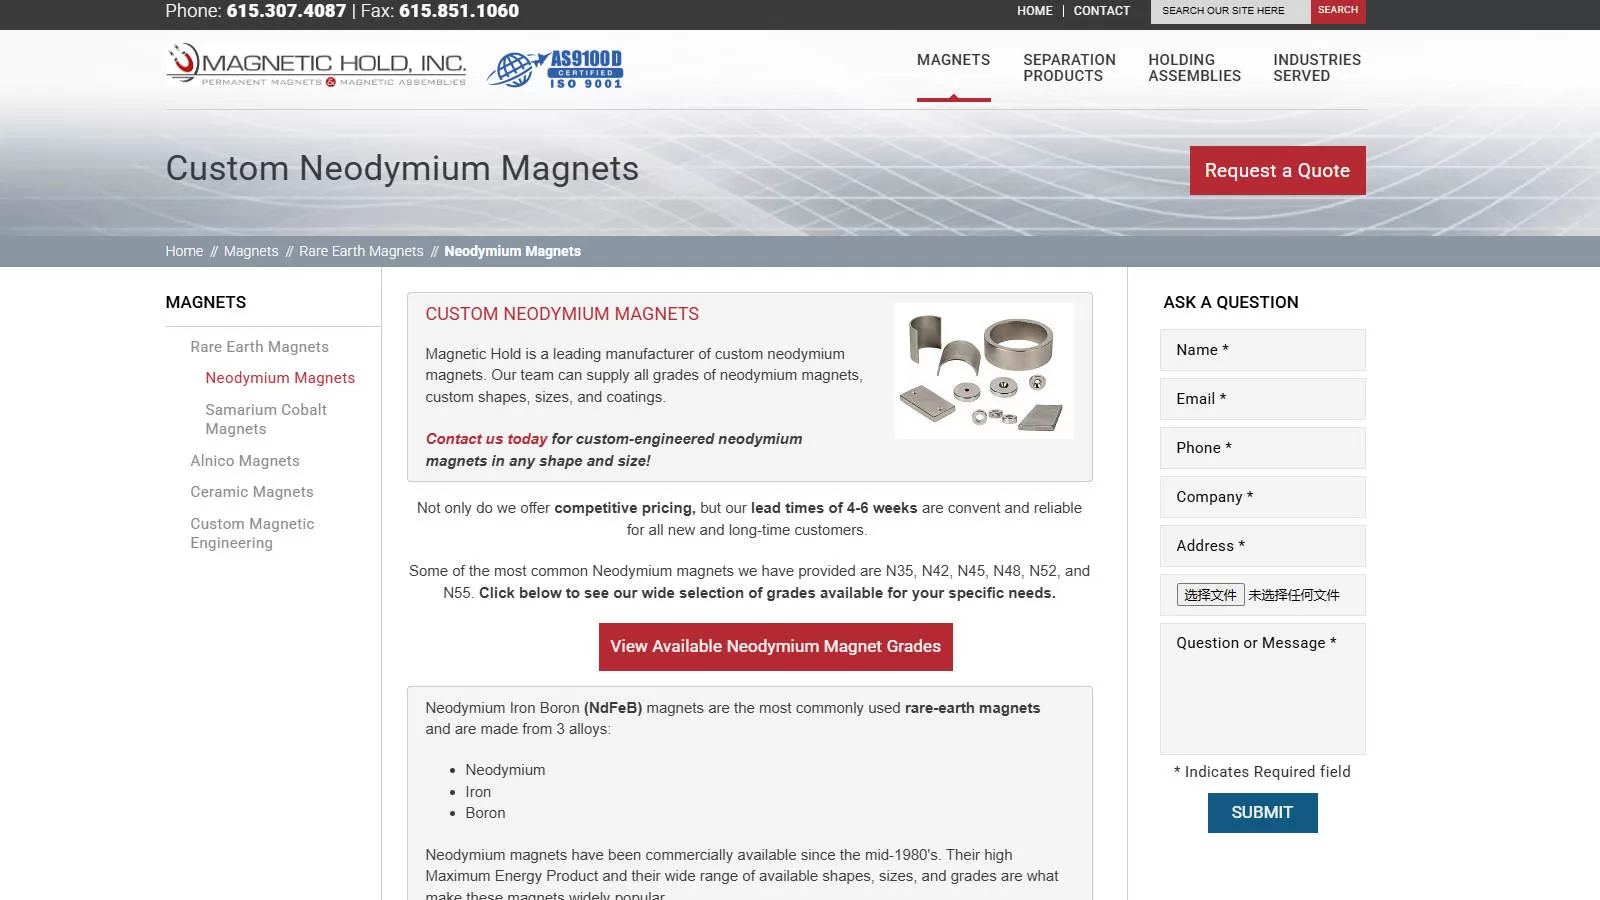Go to HOLDING ASSEMBLIES page
Image resolution: width=1600 pixels, height=900 pixels.
tap(1194, 67)
